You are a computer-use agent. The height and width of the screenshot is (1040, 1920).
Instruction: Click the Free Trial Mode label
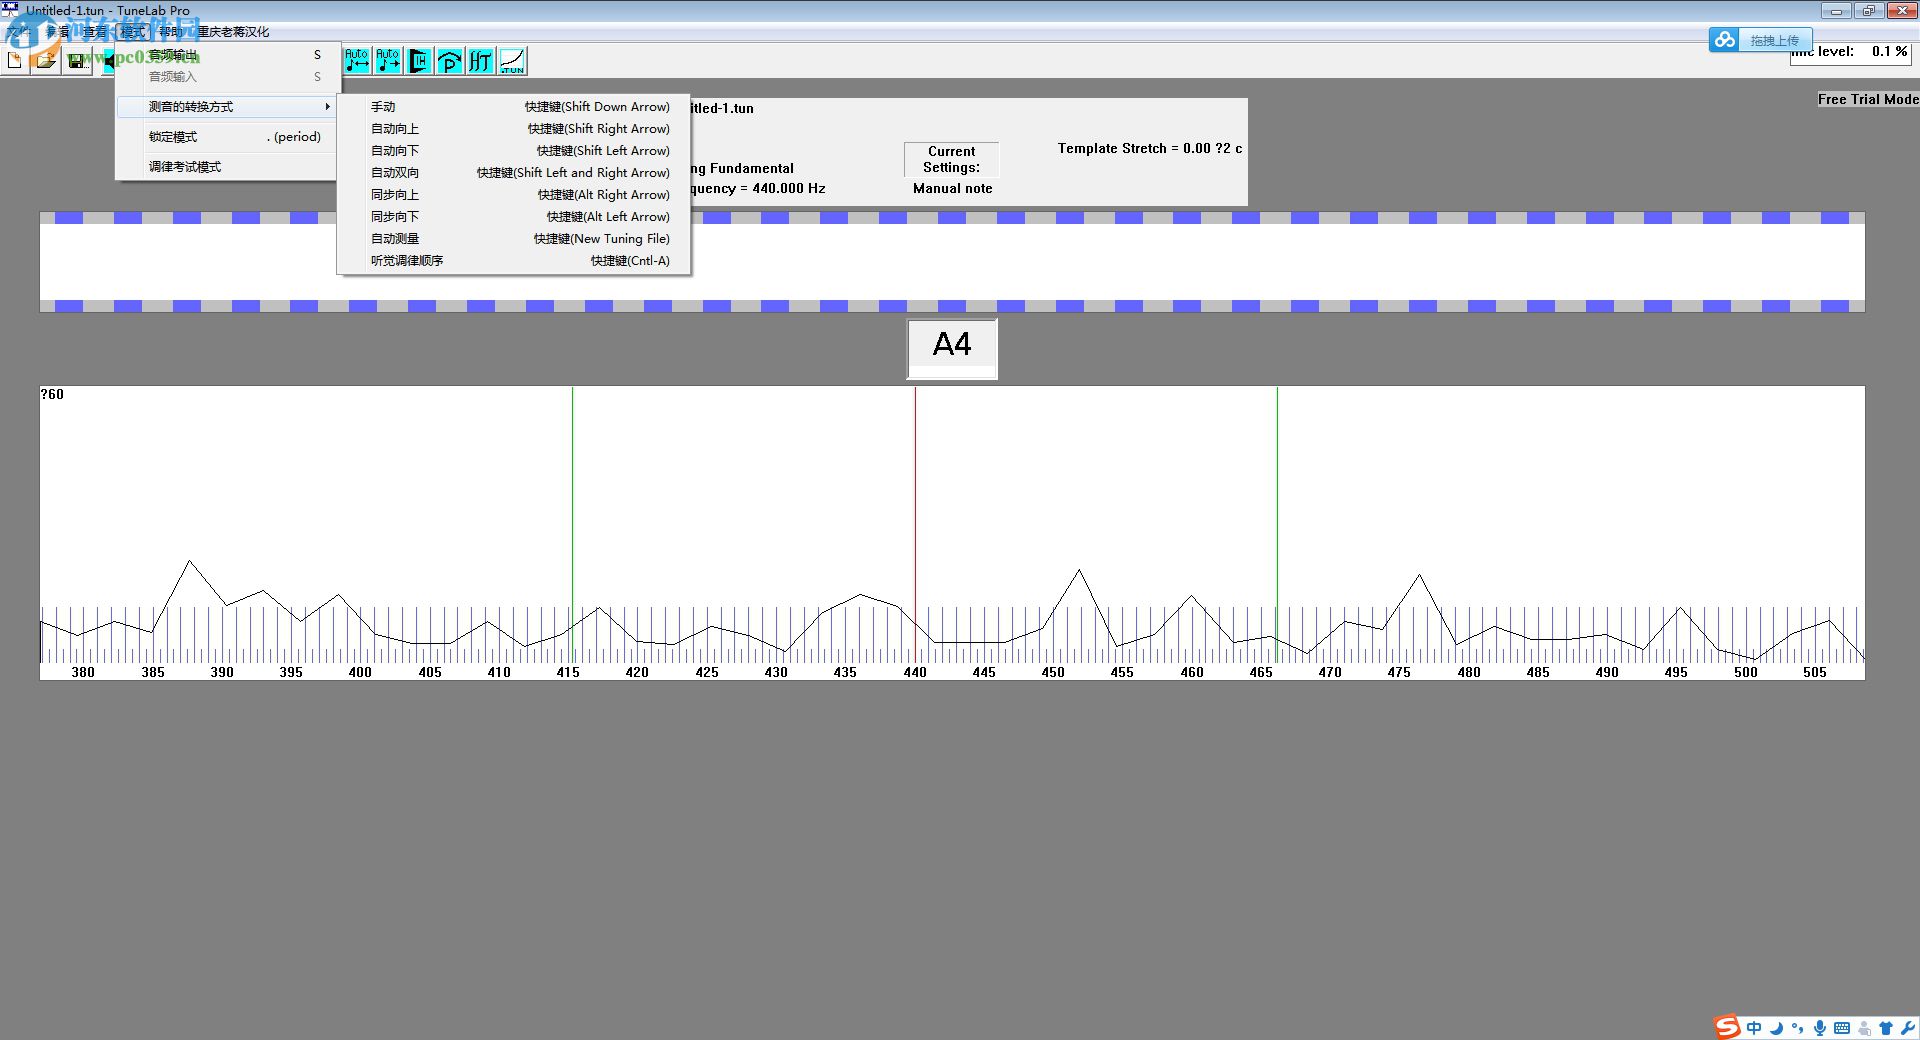[1868, 99]
